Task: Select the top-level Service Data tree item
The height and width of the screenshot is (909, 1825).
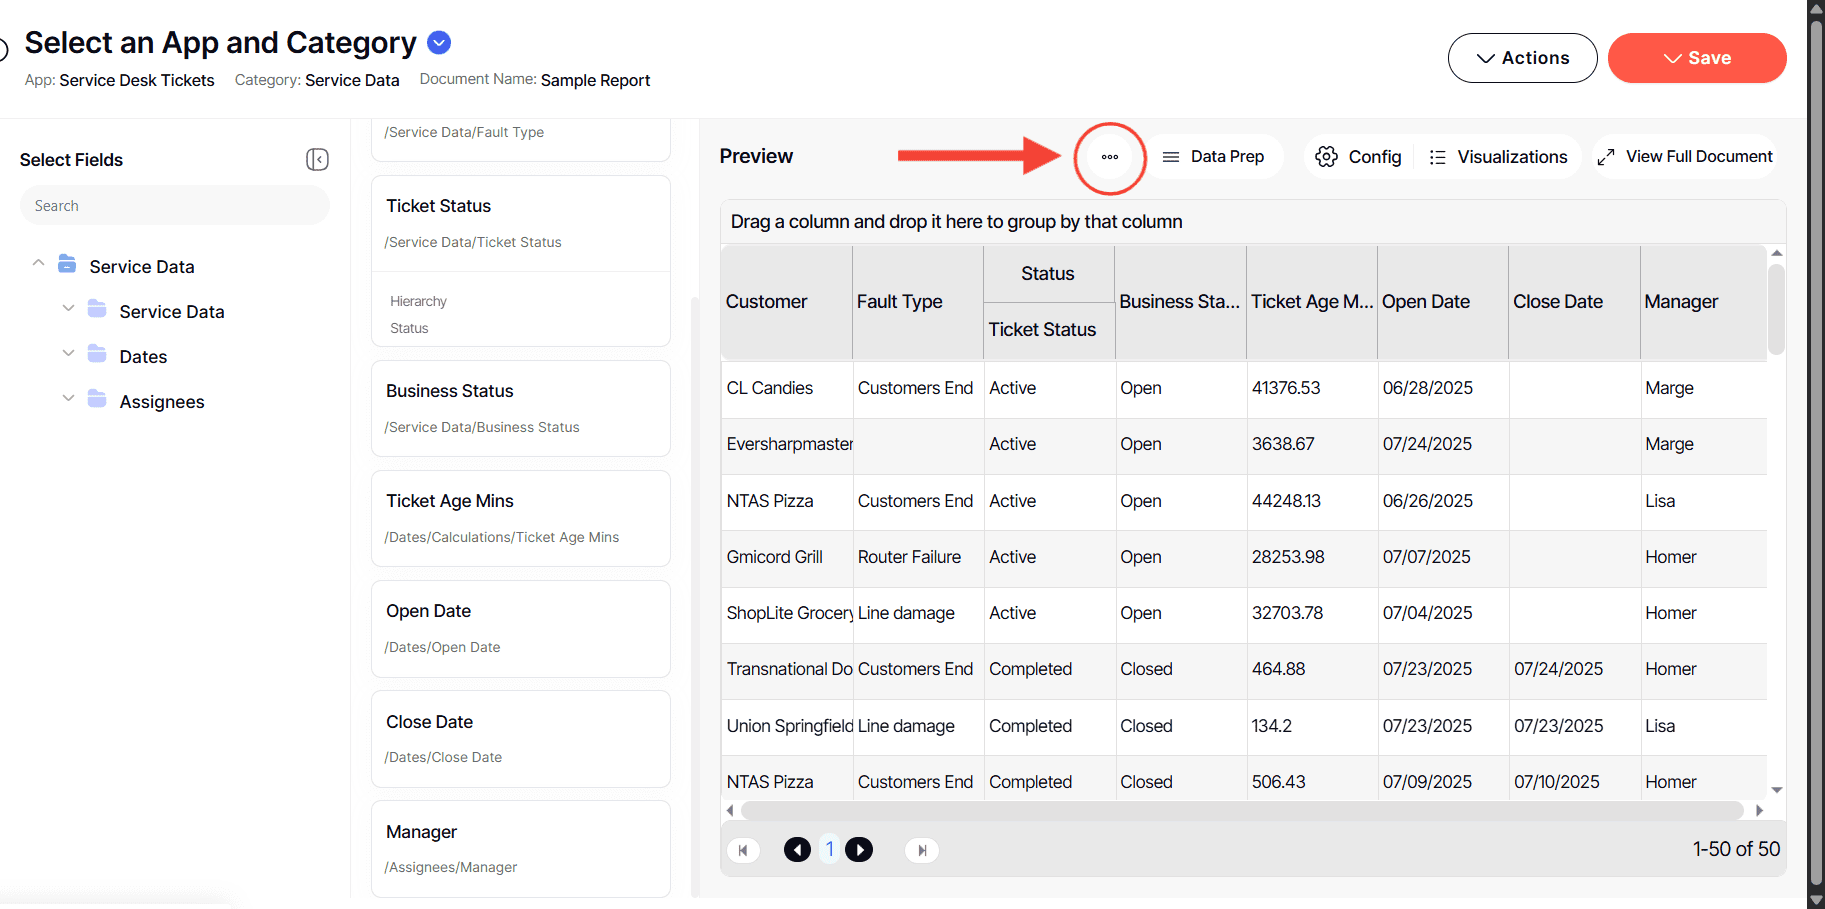Action: [x=142, y=267]
